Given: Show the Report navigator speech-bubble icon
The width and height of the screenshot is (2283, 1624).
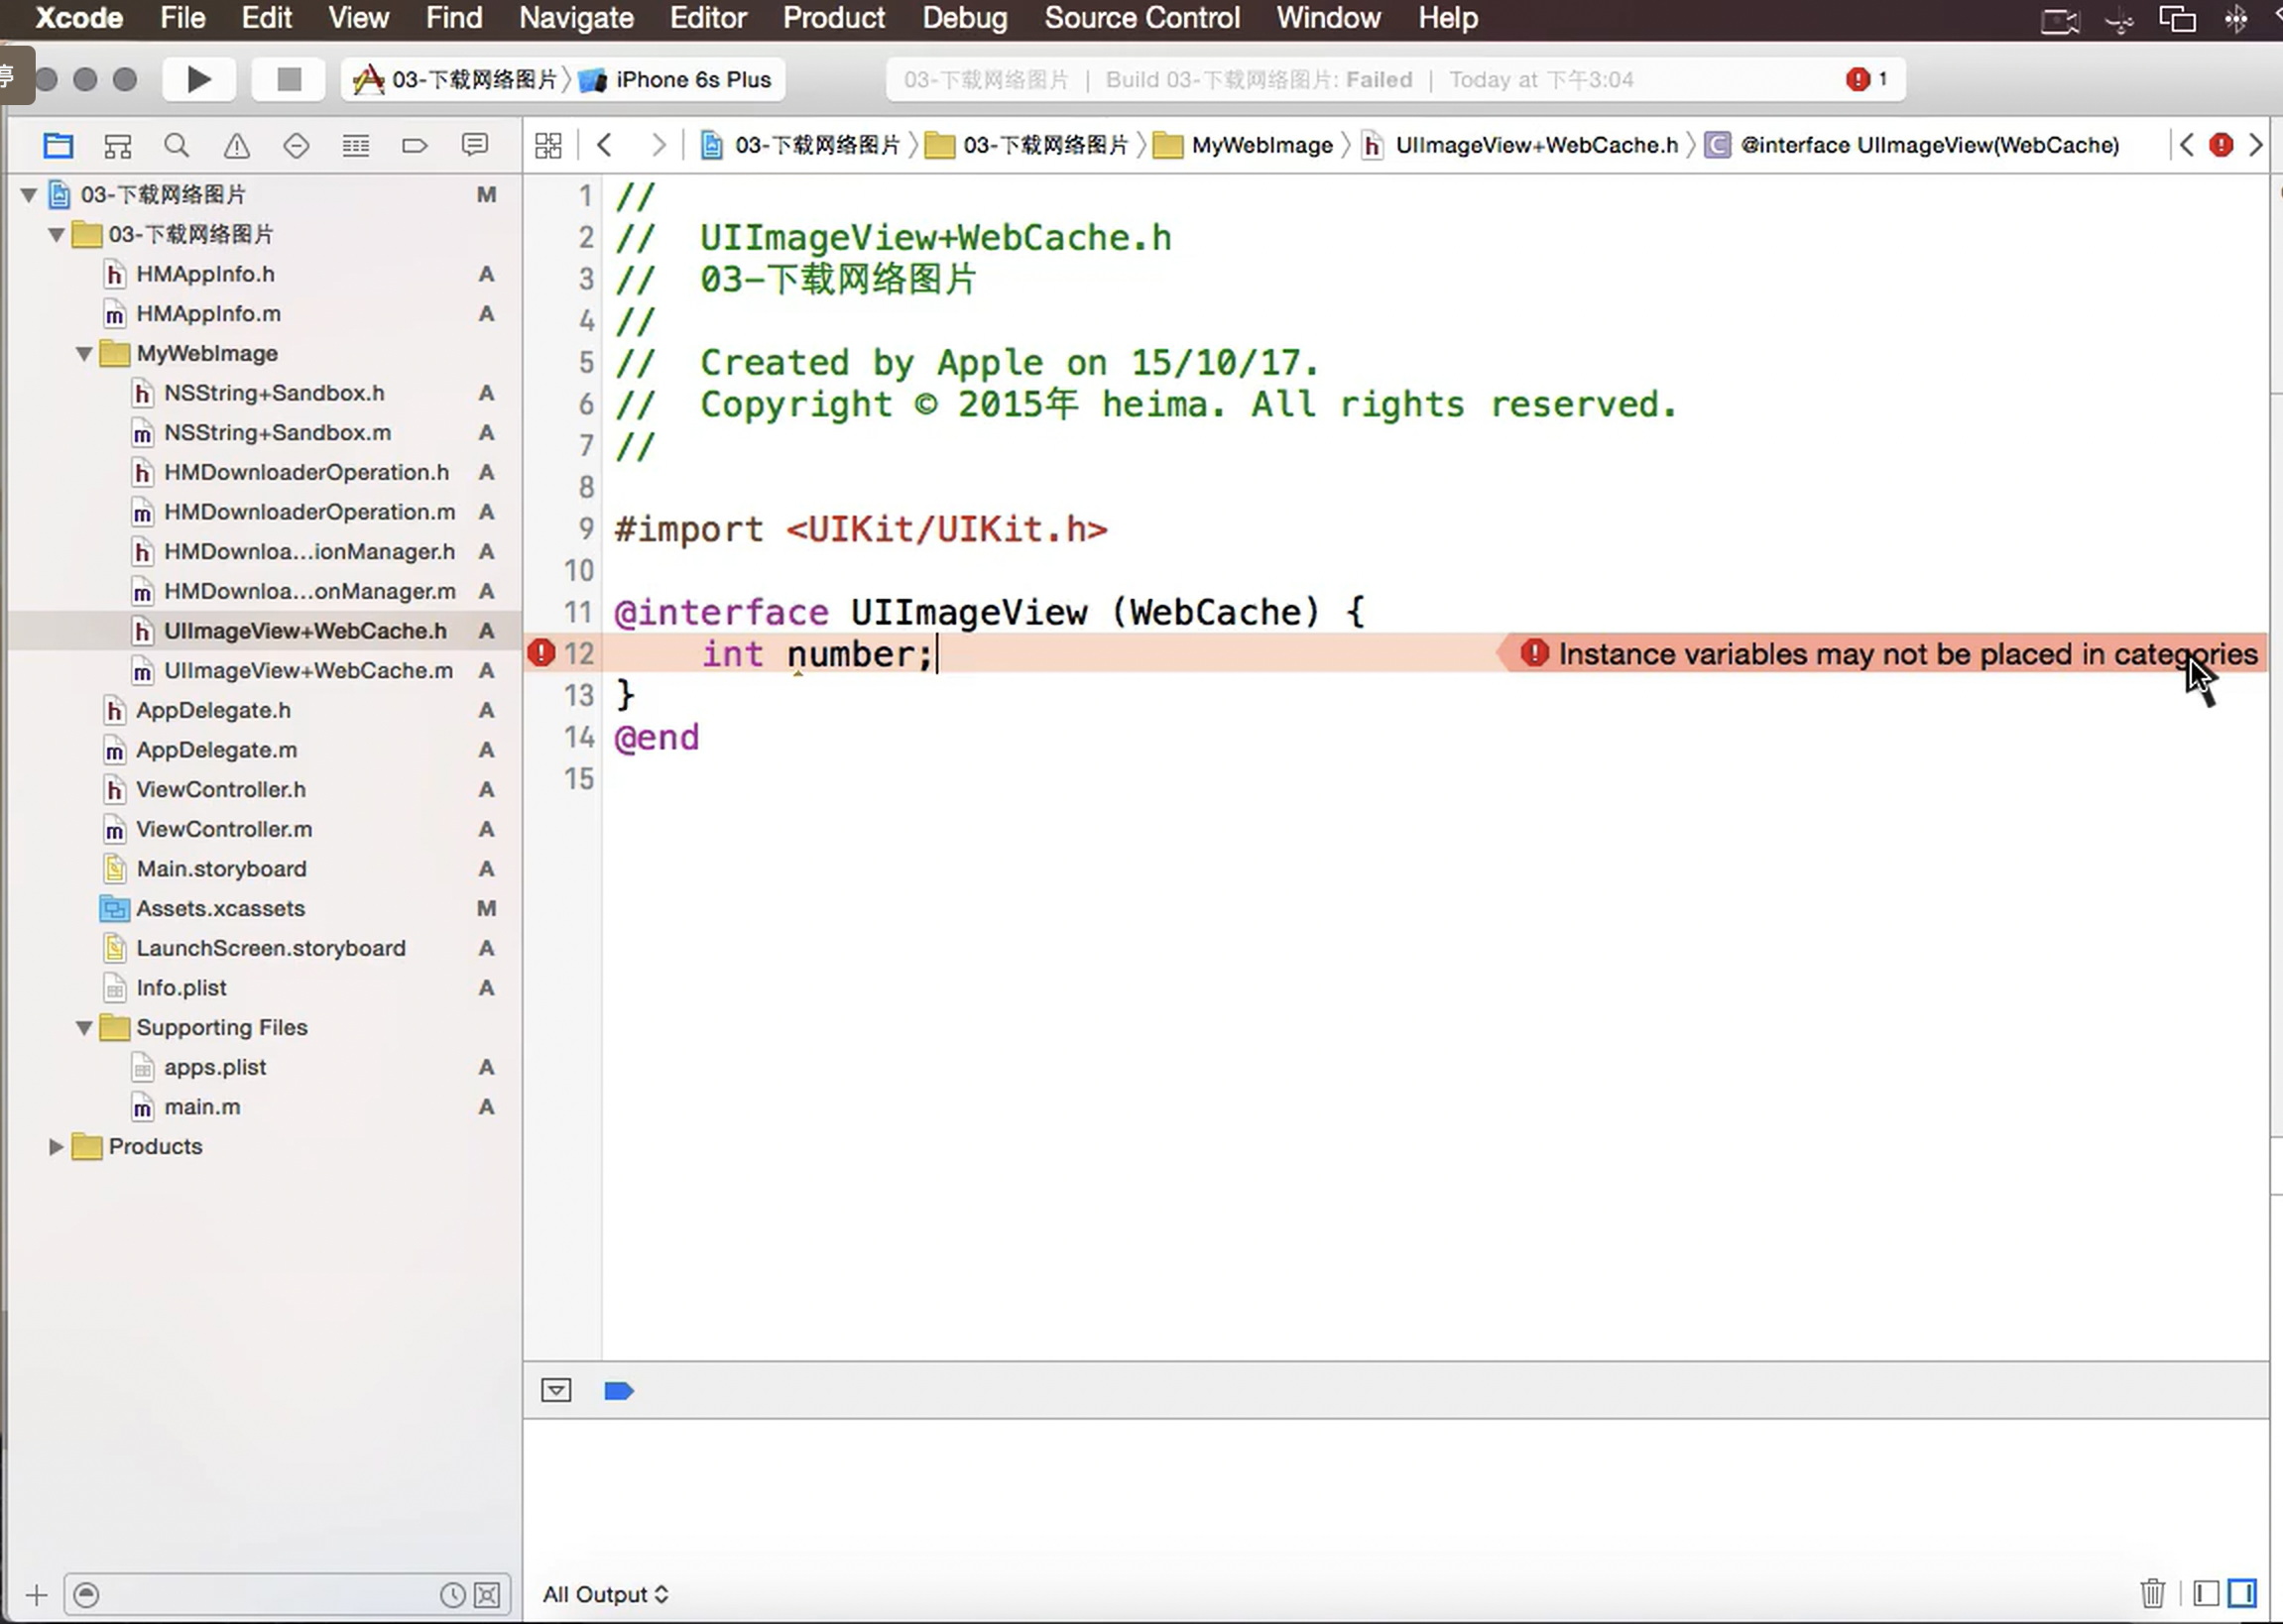Looking at the screenshot, I should point(475,146).
